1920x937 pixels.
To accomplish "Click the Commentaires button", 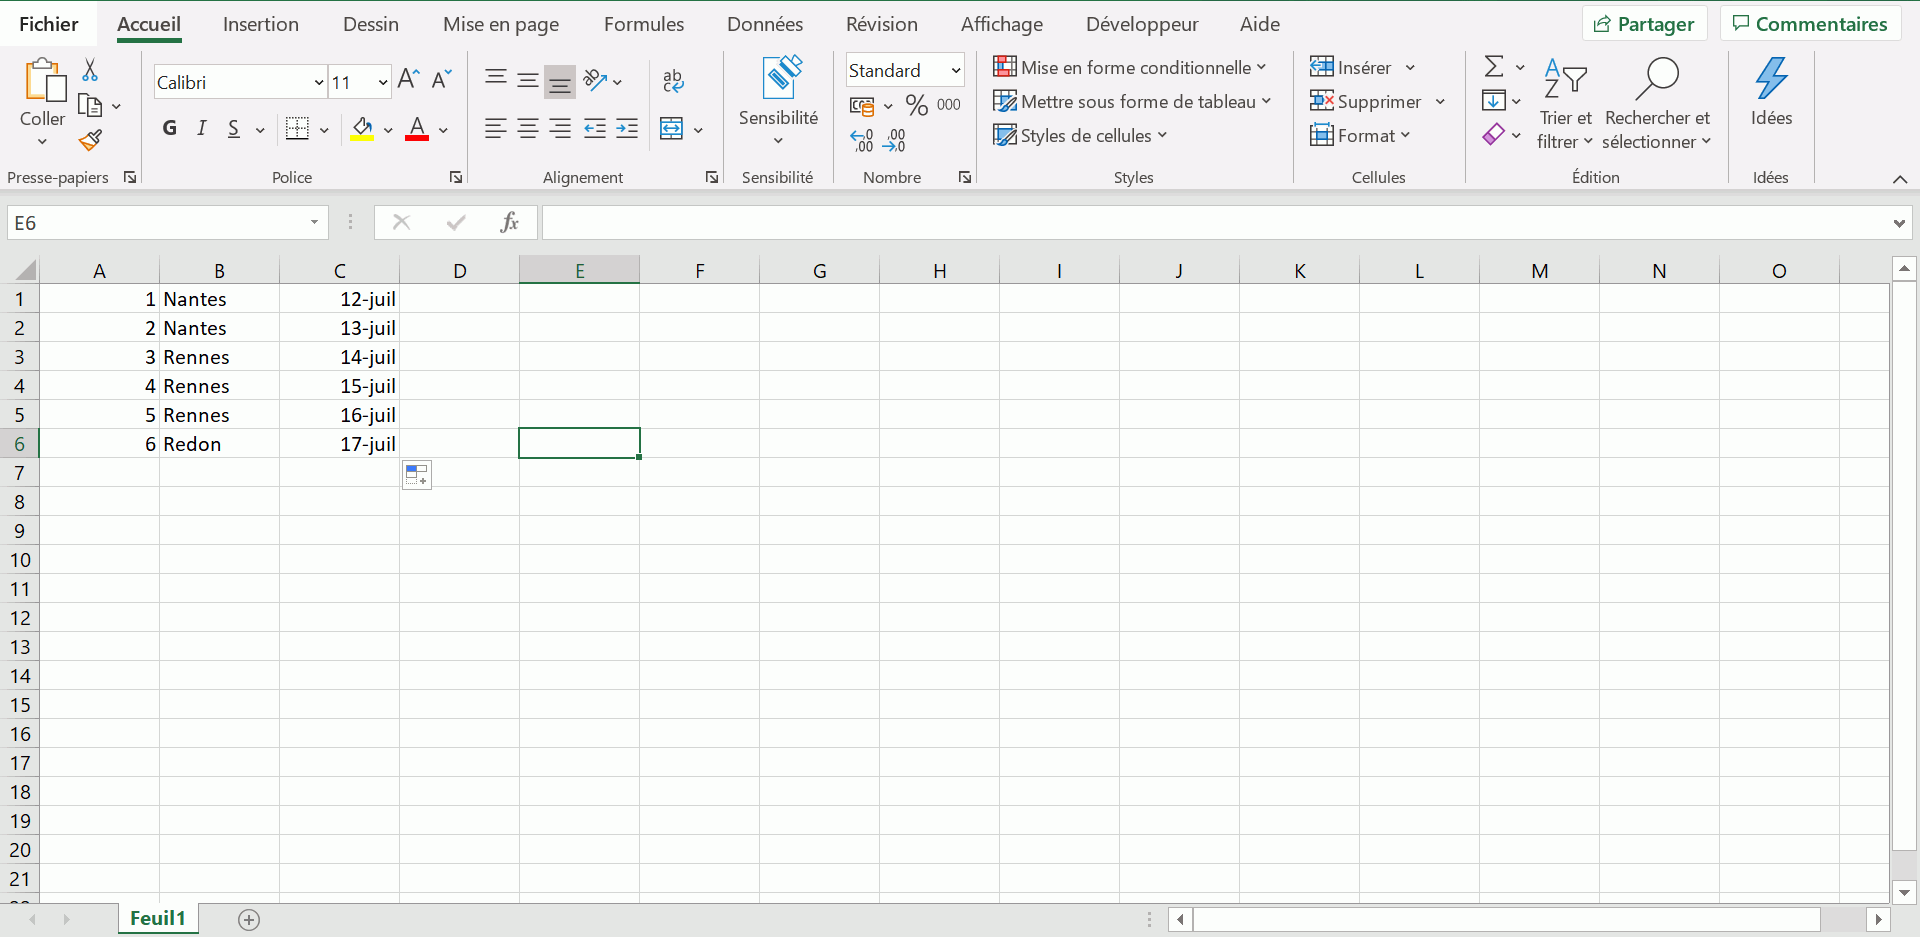I will (x=1809, y=24).
